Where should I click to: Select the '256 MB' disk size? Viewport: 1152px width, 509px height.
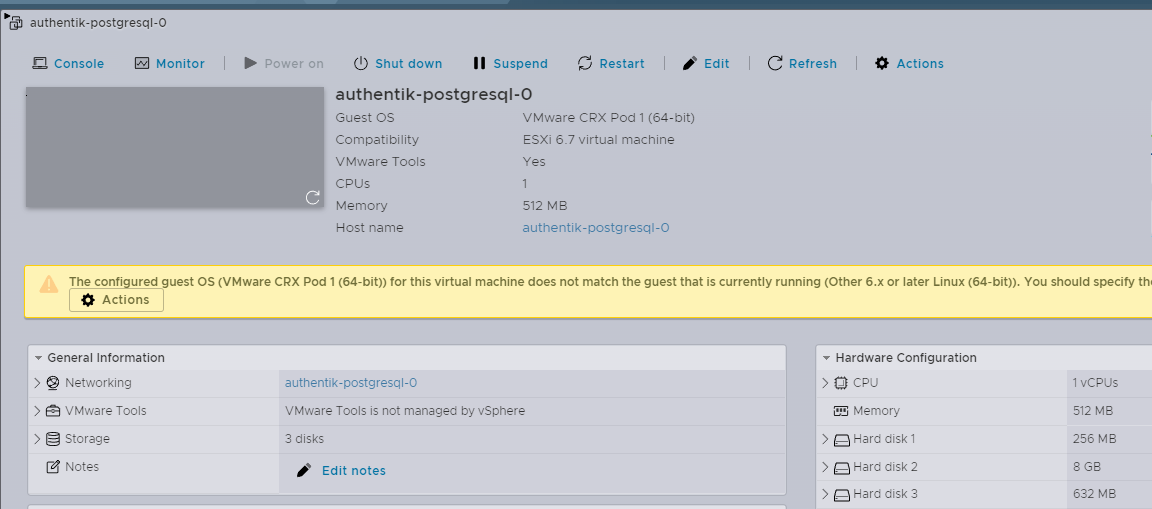click(1094, 438)
